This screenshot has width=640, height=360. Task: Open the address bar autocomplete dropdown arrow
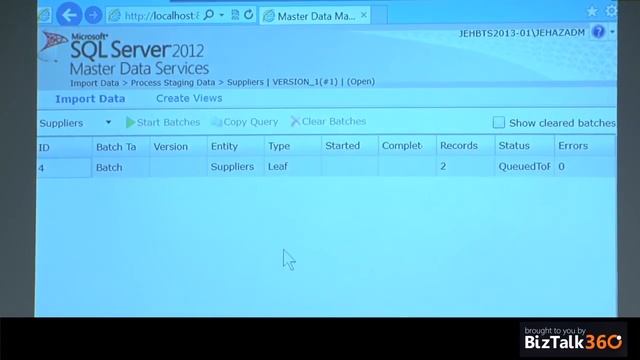point(222,15)
